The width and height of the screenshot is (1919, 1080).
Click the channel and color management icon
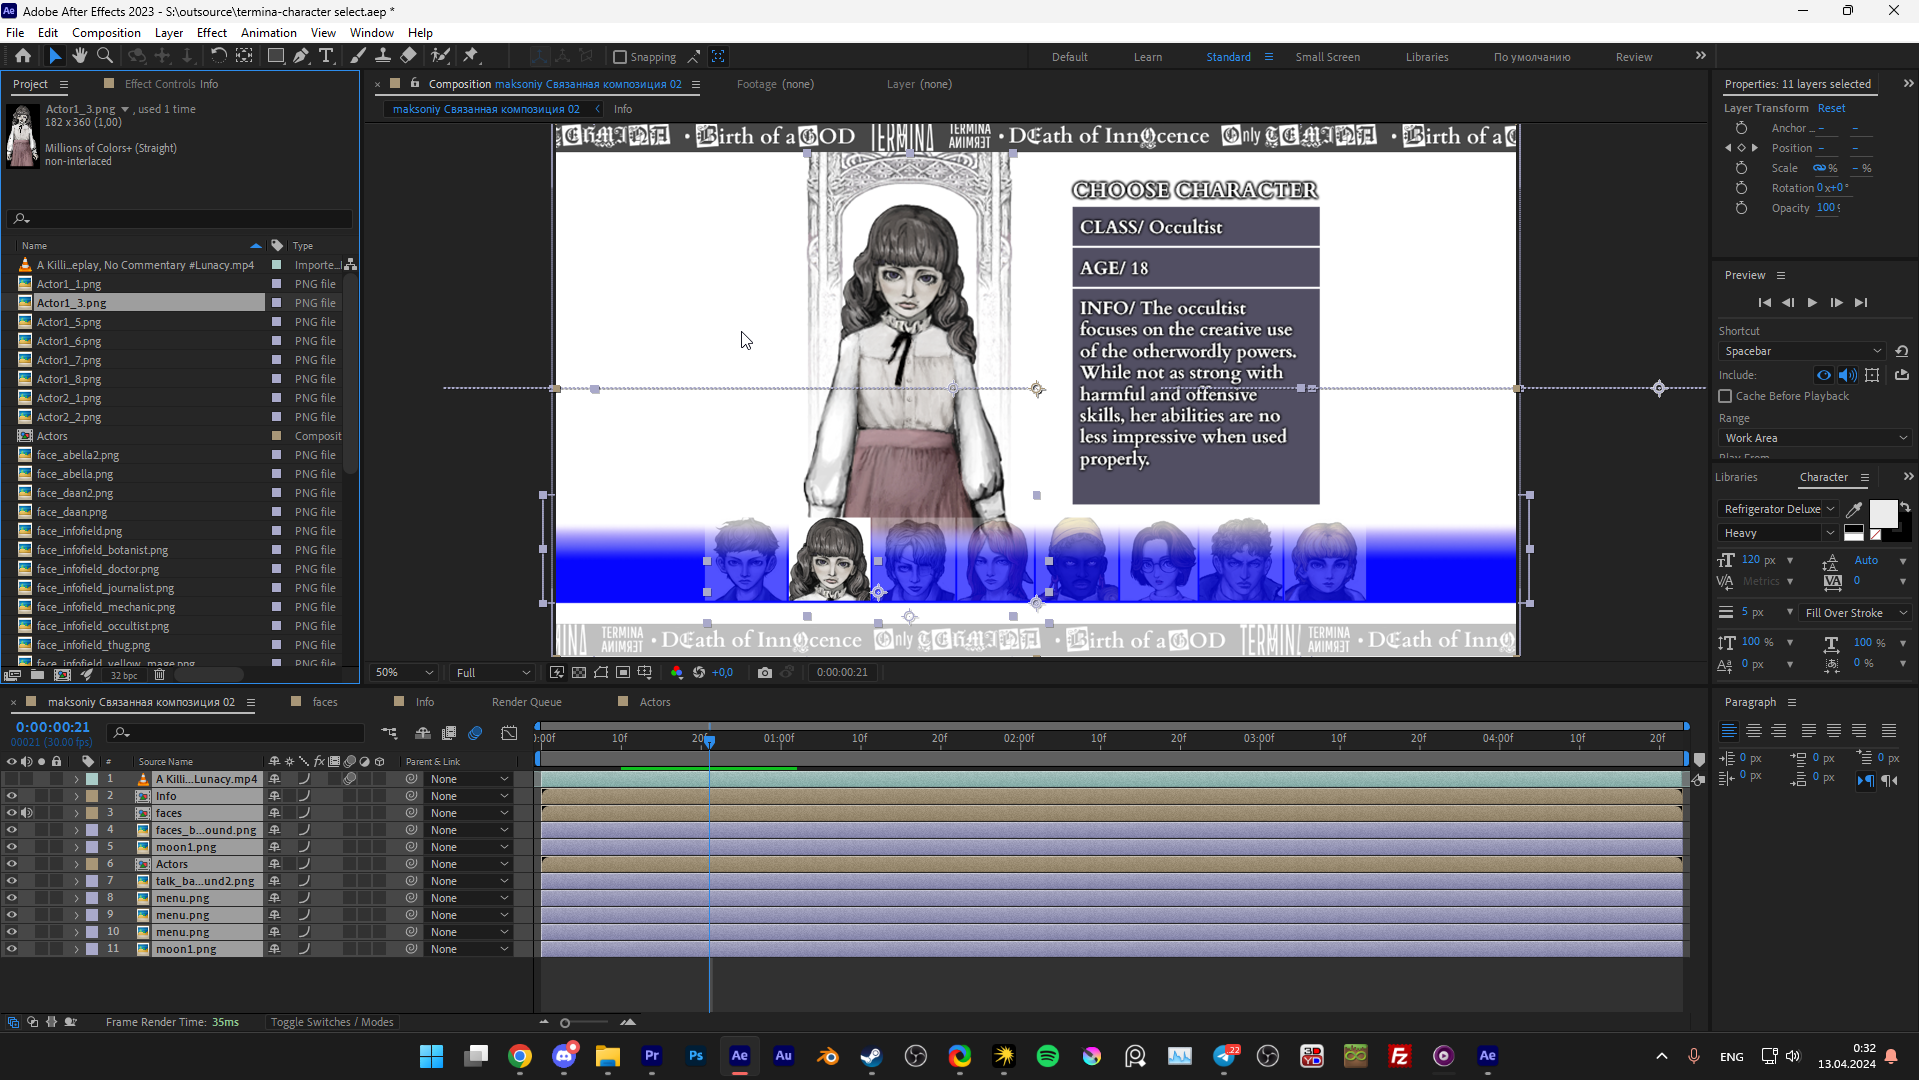pos(677,672)
